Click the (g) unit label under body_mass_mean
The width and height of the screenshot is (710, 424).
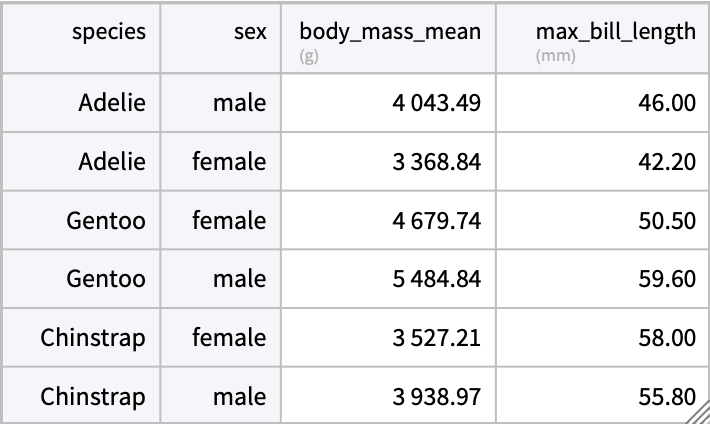tap(309, 56)
